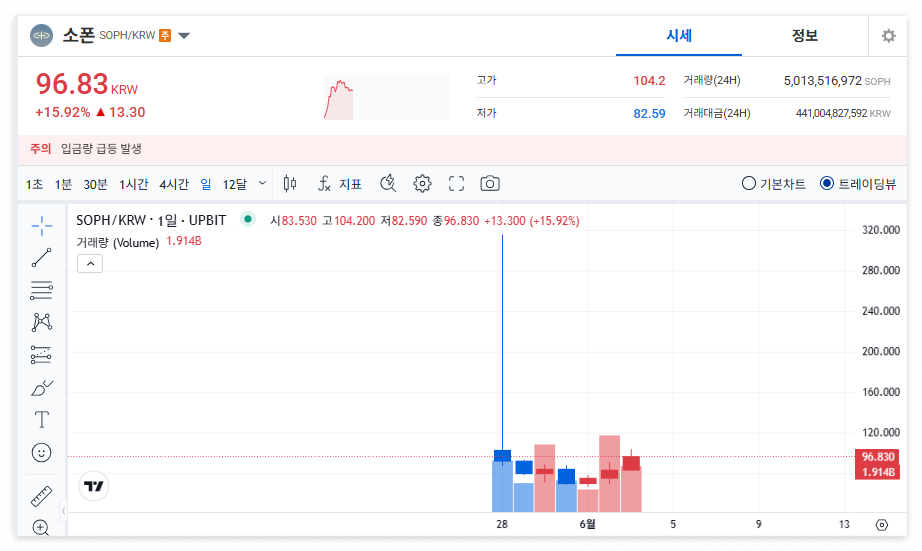Image resolution: width=922 pixels, height=551 pixels.
Task: Select the brush drawing tool
Action: click(x=42, y=388)
